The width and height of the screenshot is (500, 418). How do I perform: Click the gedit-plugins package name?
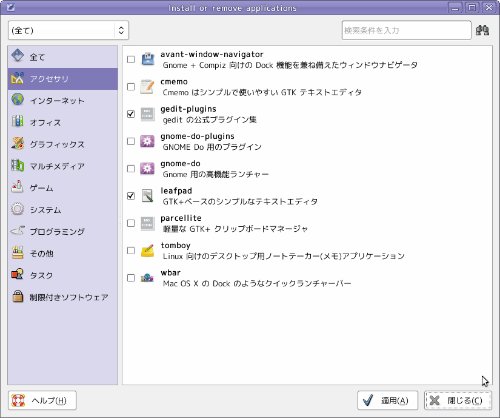pyautogui.click(x=188, y=109)
